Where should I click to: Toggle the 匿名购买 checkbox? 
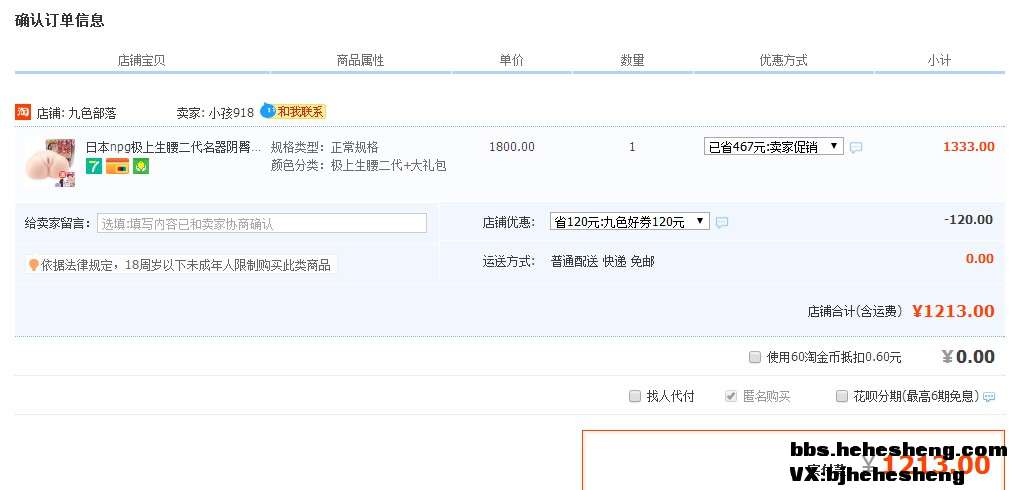[731, 396]
